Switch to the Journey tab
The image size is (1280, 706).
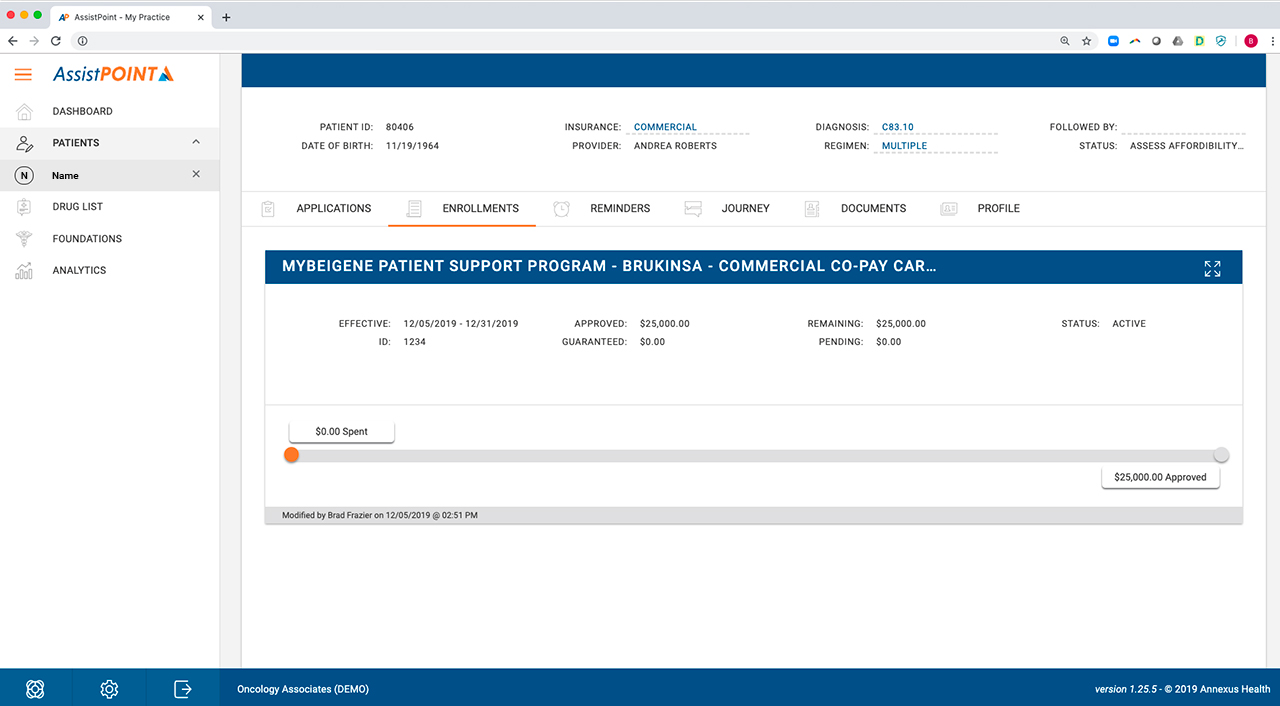pyautogui.click(x=745, y=208)
